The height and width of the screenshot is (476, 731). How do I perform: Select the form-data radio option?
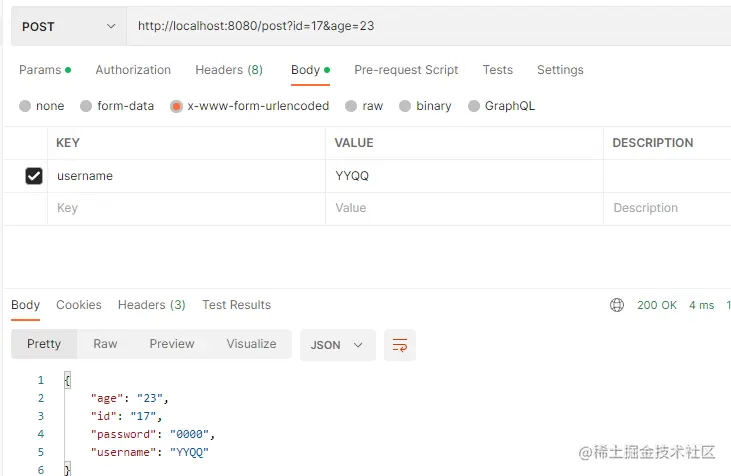click(86, 106)
